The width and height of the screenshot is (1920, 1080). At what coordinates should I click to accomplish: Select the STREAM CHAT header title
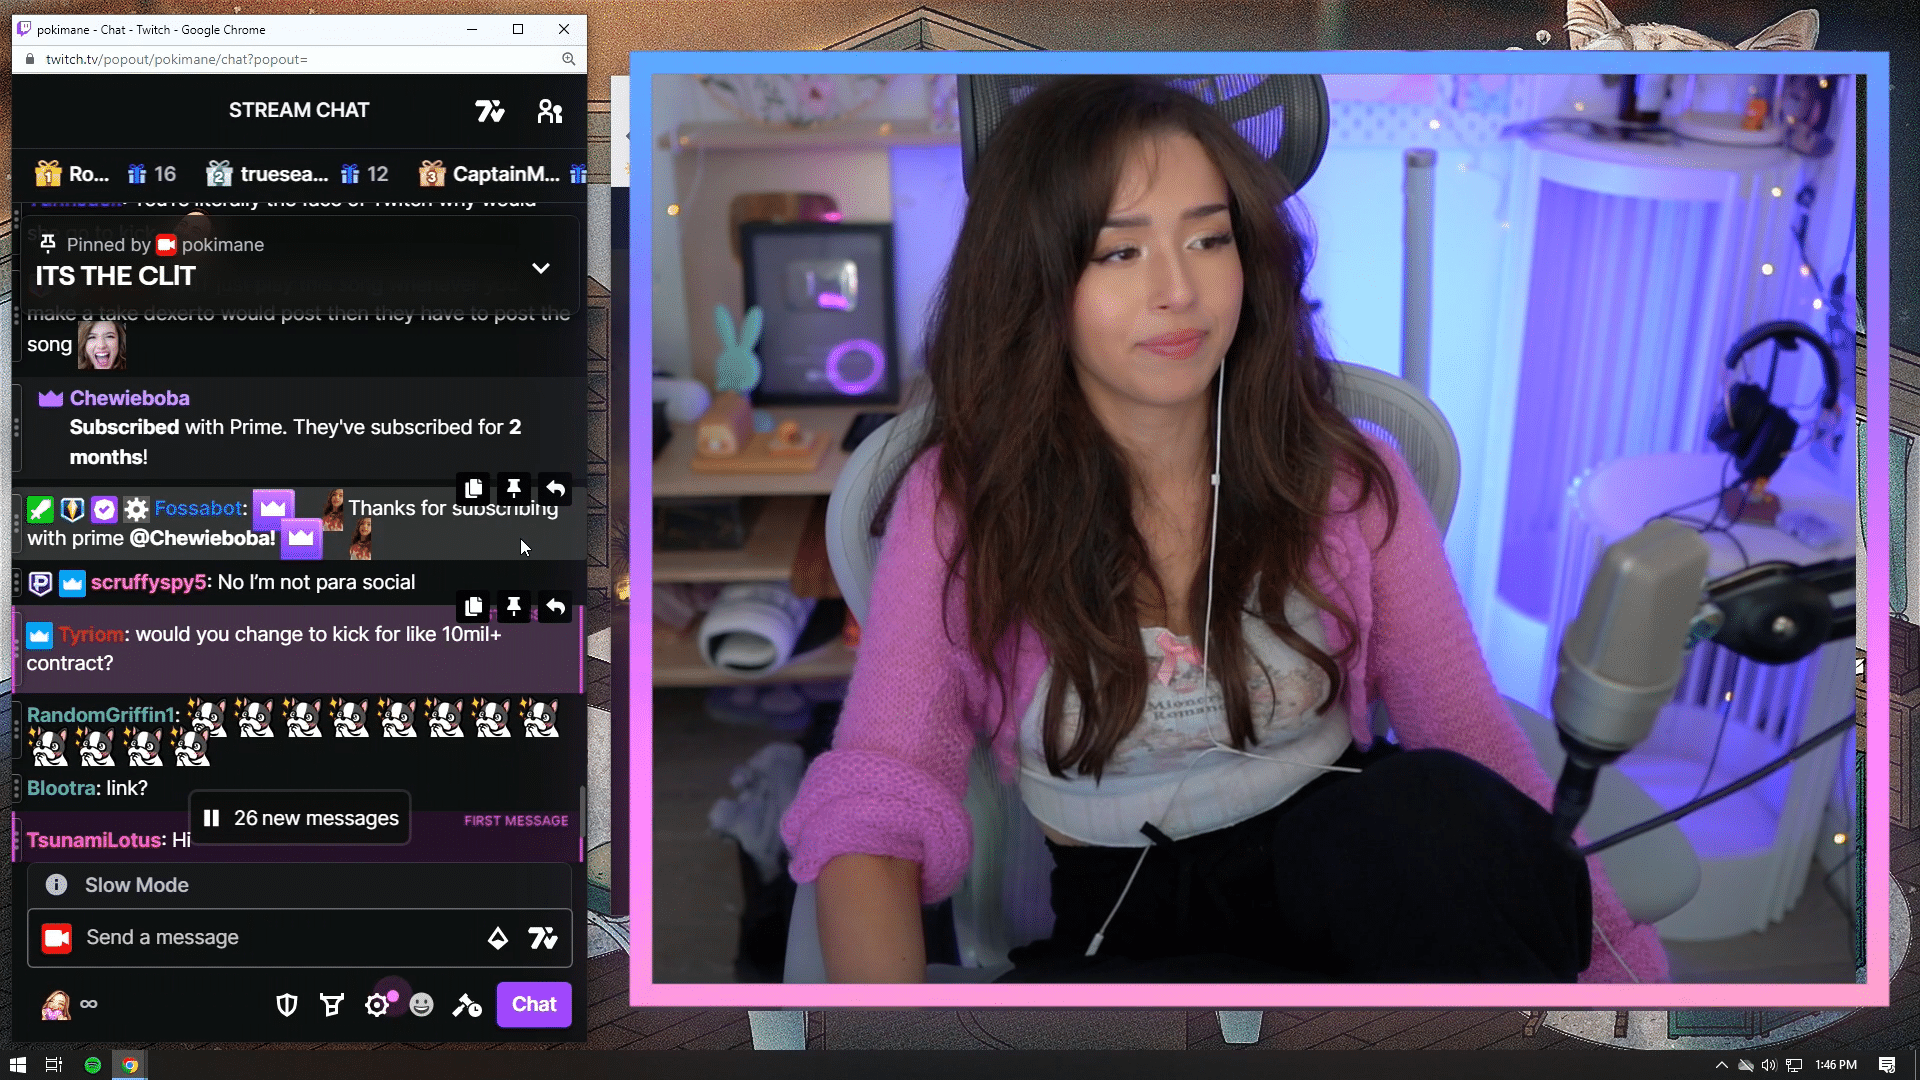[299, 110]
